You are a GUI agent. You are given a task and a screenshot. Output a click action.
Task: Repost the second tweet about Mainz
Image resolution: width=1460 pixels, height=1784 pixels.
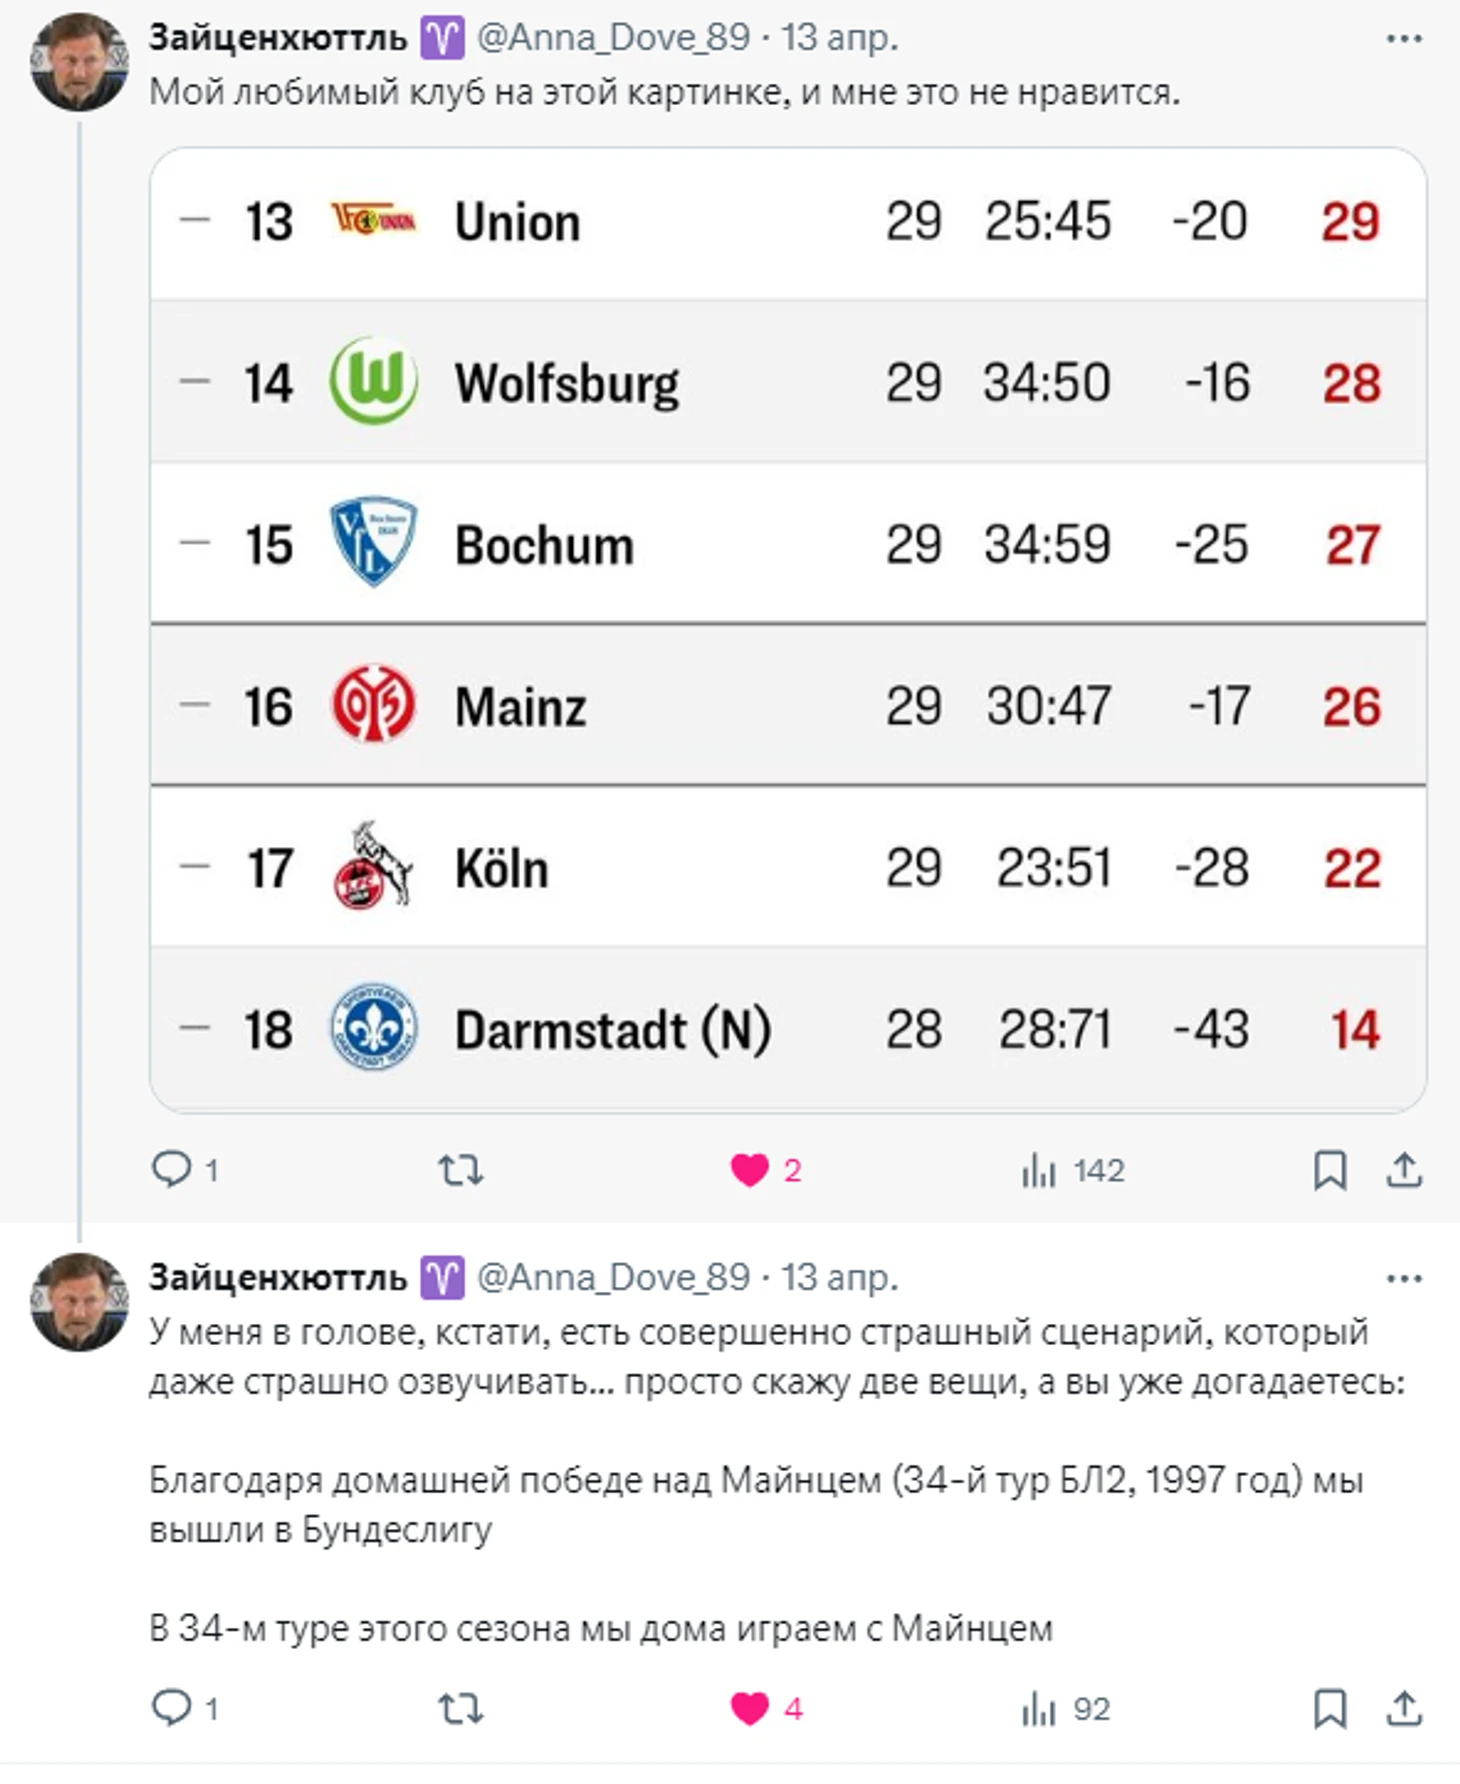[x=460, y=1708]
